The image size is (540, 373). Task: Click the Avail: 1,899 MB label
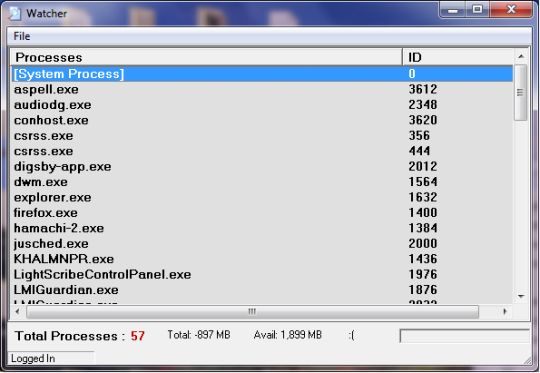pos(288,335)
